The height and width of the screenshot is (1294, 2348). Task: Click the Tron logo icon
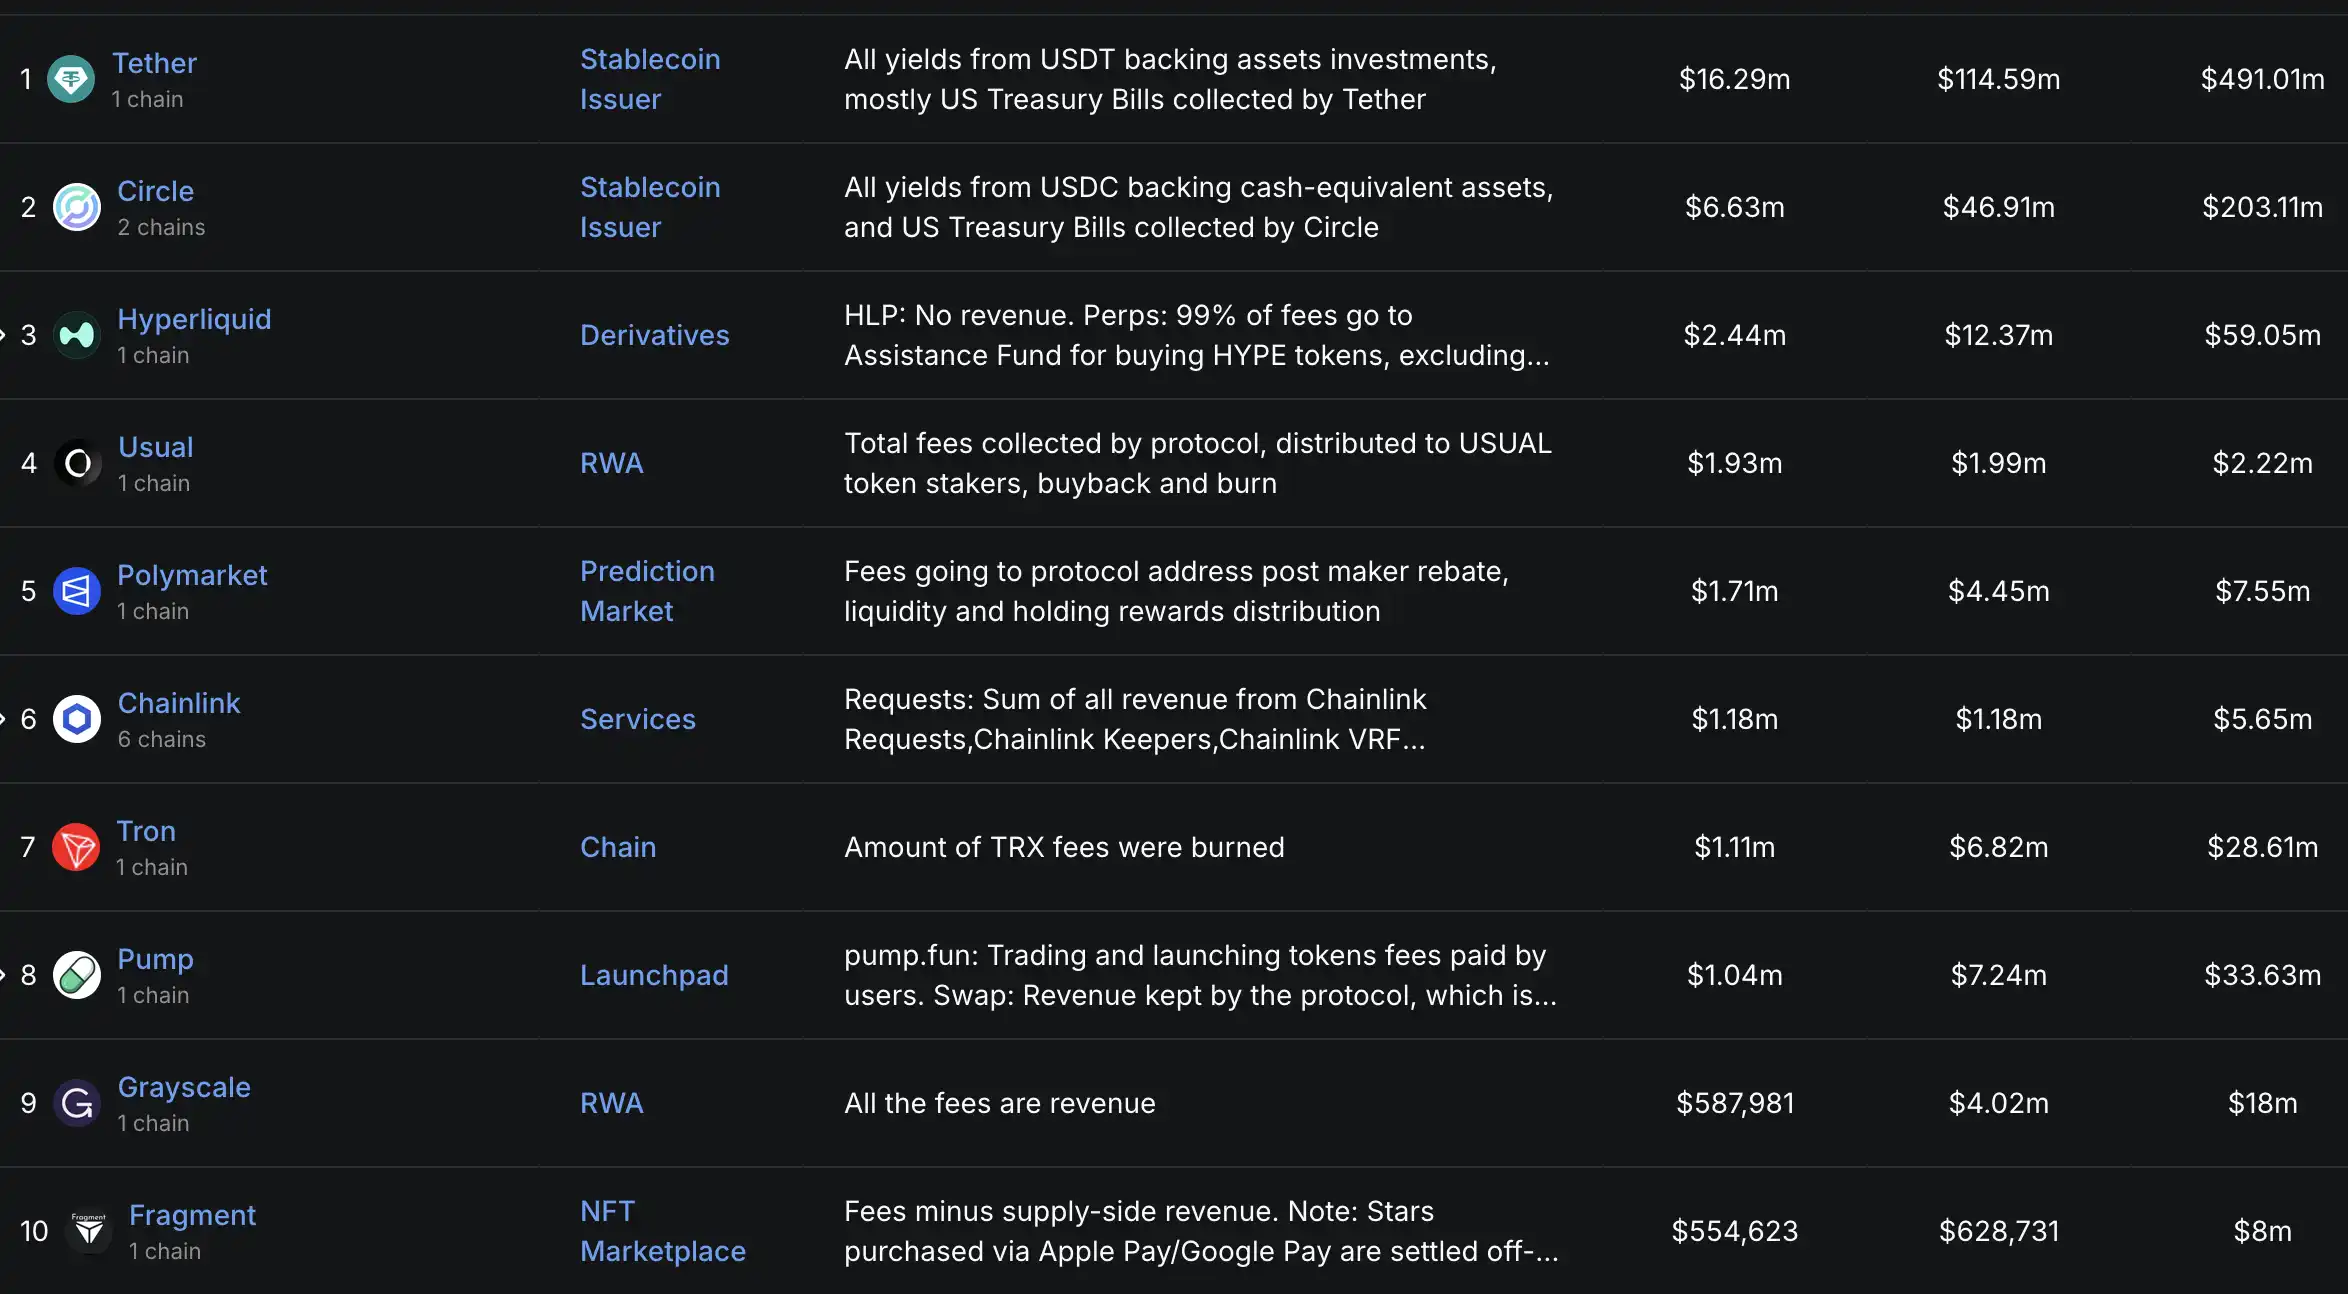point(76,846)
